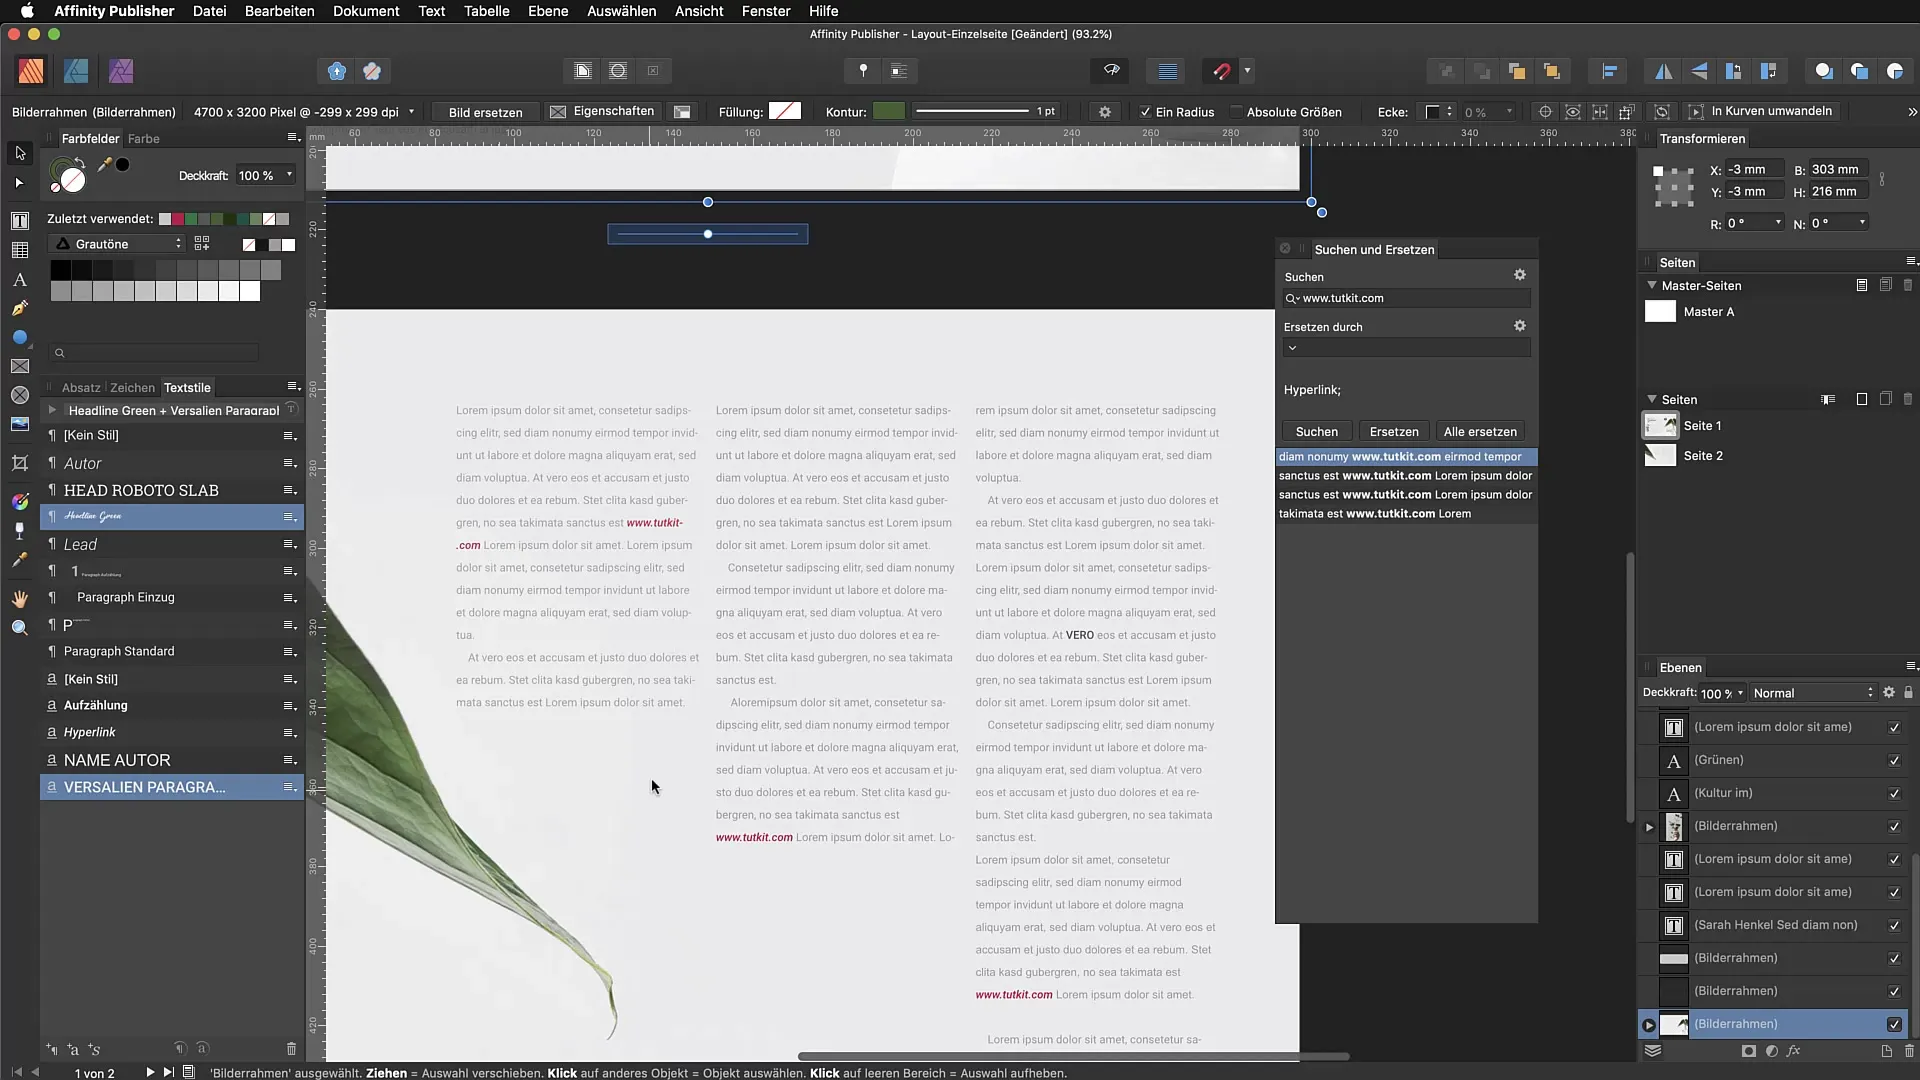Click In Kurven umwandeln button
Image resolution: width=1920 pixels, height=1080 pixels.
[x=1761, y=111]
